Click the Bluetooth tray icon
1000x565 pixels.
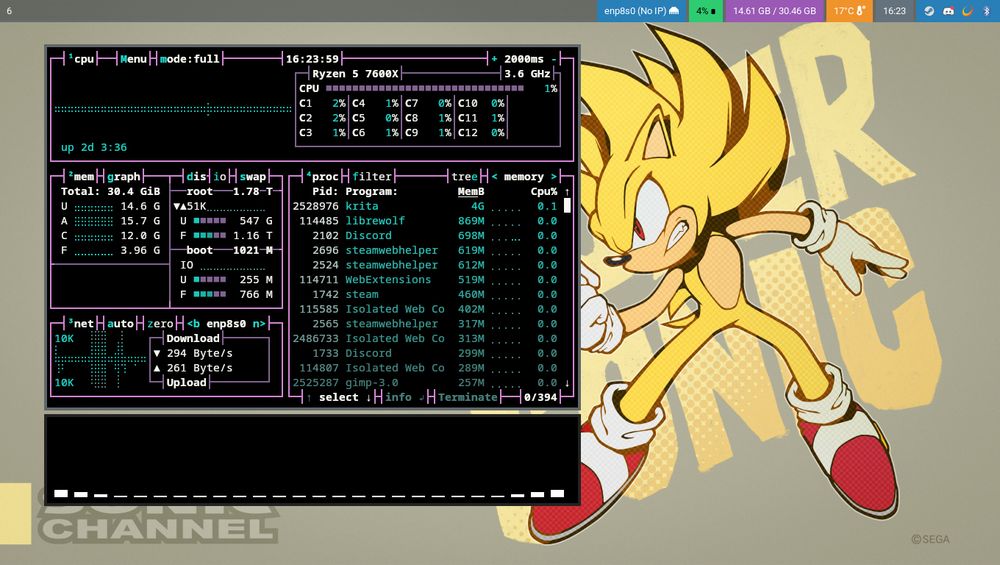pyautogui.click(x=987, y=11)
